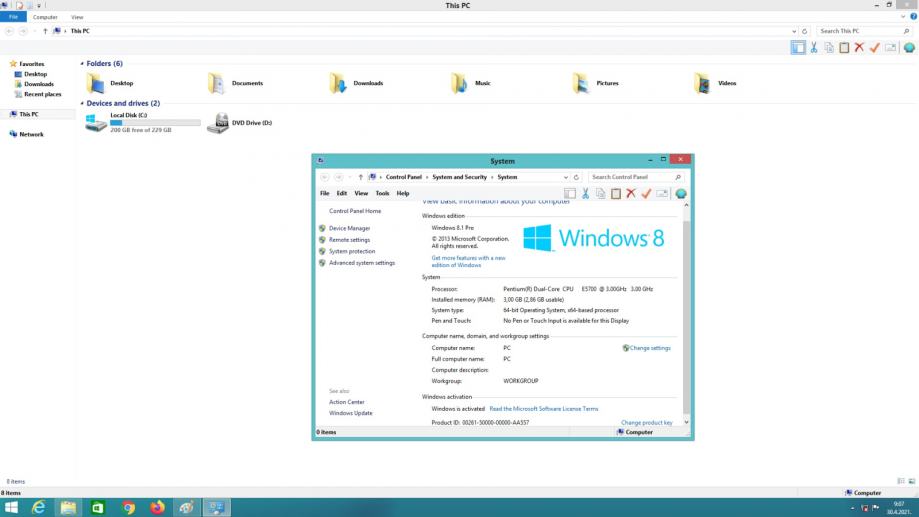919x517 pixels.
Task: Click the email icon in System window toolbar
Action: click(x=662, y=193)
